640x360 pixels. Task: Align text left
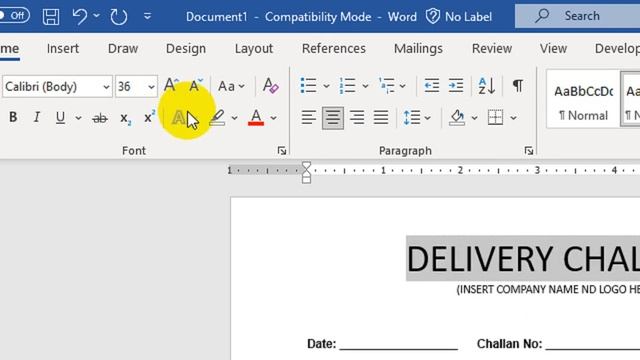[309, 118]
